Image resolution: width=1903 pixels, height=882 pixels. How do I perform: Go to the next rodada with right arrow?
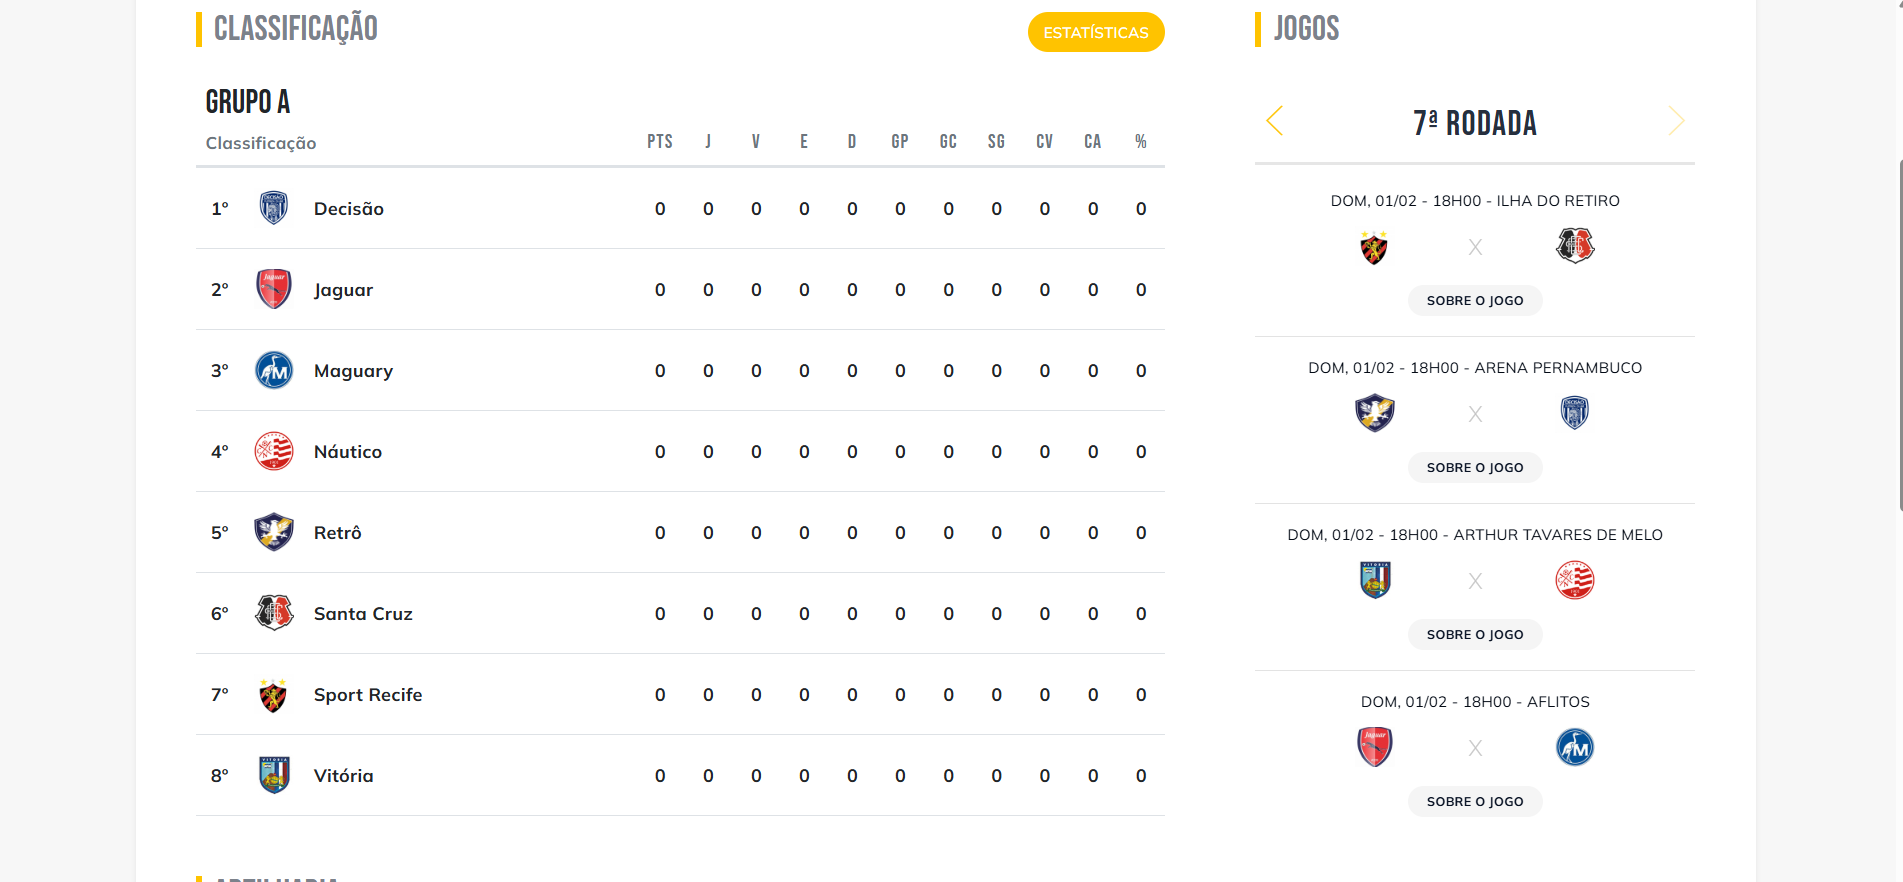pyautogui.click(x=1676, y=121)
